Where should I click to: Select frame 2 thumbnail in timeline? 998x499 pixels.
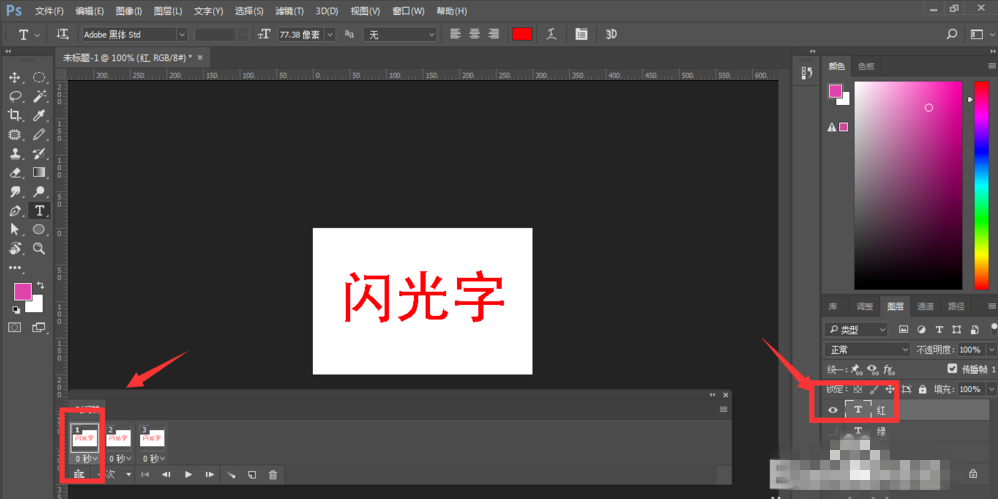(x=118, y=438)
